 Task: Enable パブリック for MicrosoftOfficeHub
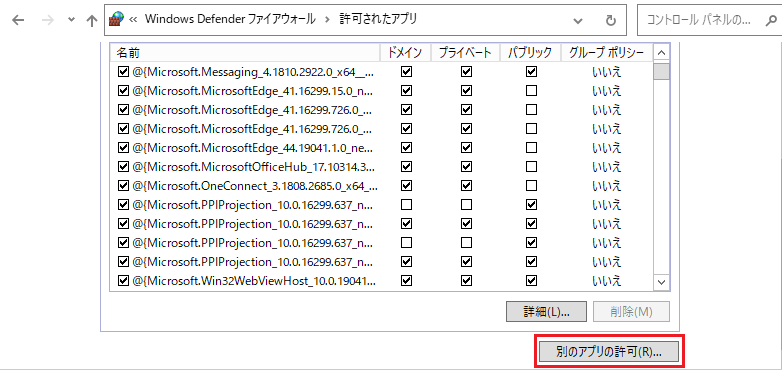[532, 167]
